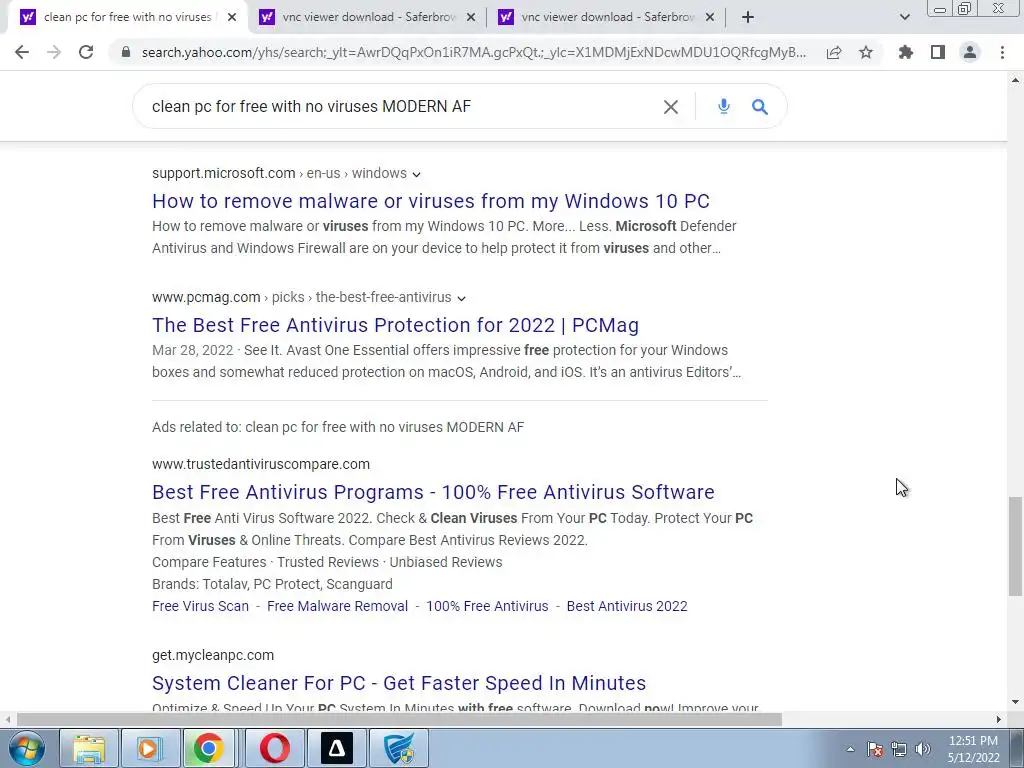1024x768 pixels.
Task: Open Action Center flag tray icon
Action: pyautogui.click(x=874, y=749)
